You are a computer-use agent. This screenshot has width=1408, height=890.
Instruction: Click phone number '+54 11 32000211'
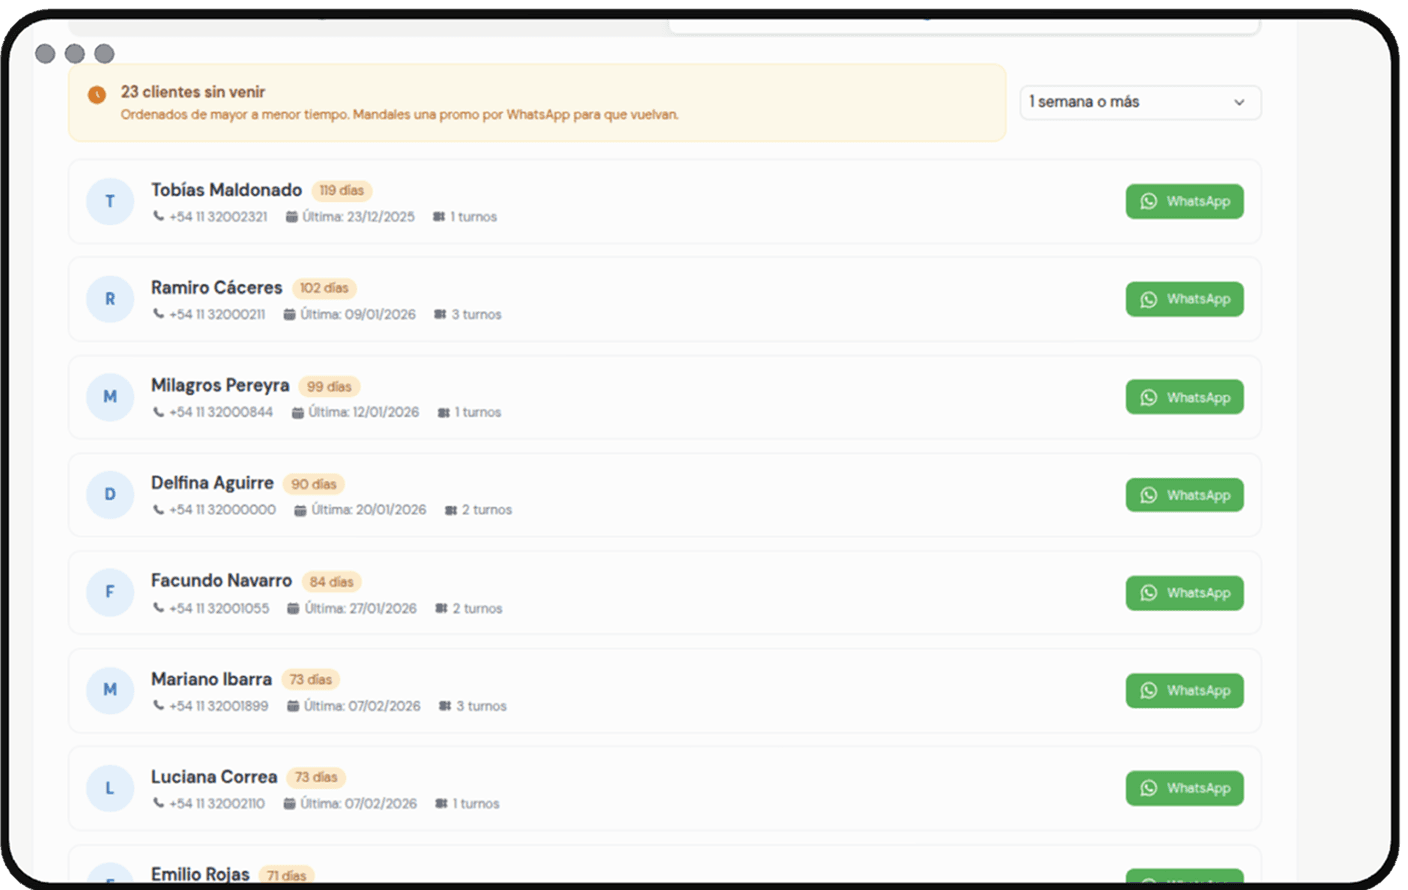[x=217, y=315]
